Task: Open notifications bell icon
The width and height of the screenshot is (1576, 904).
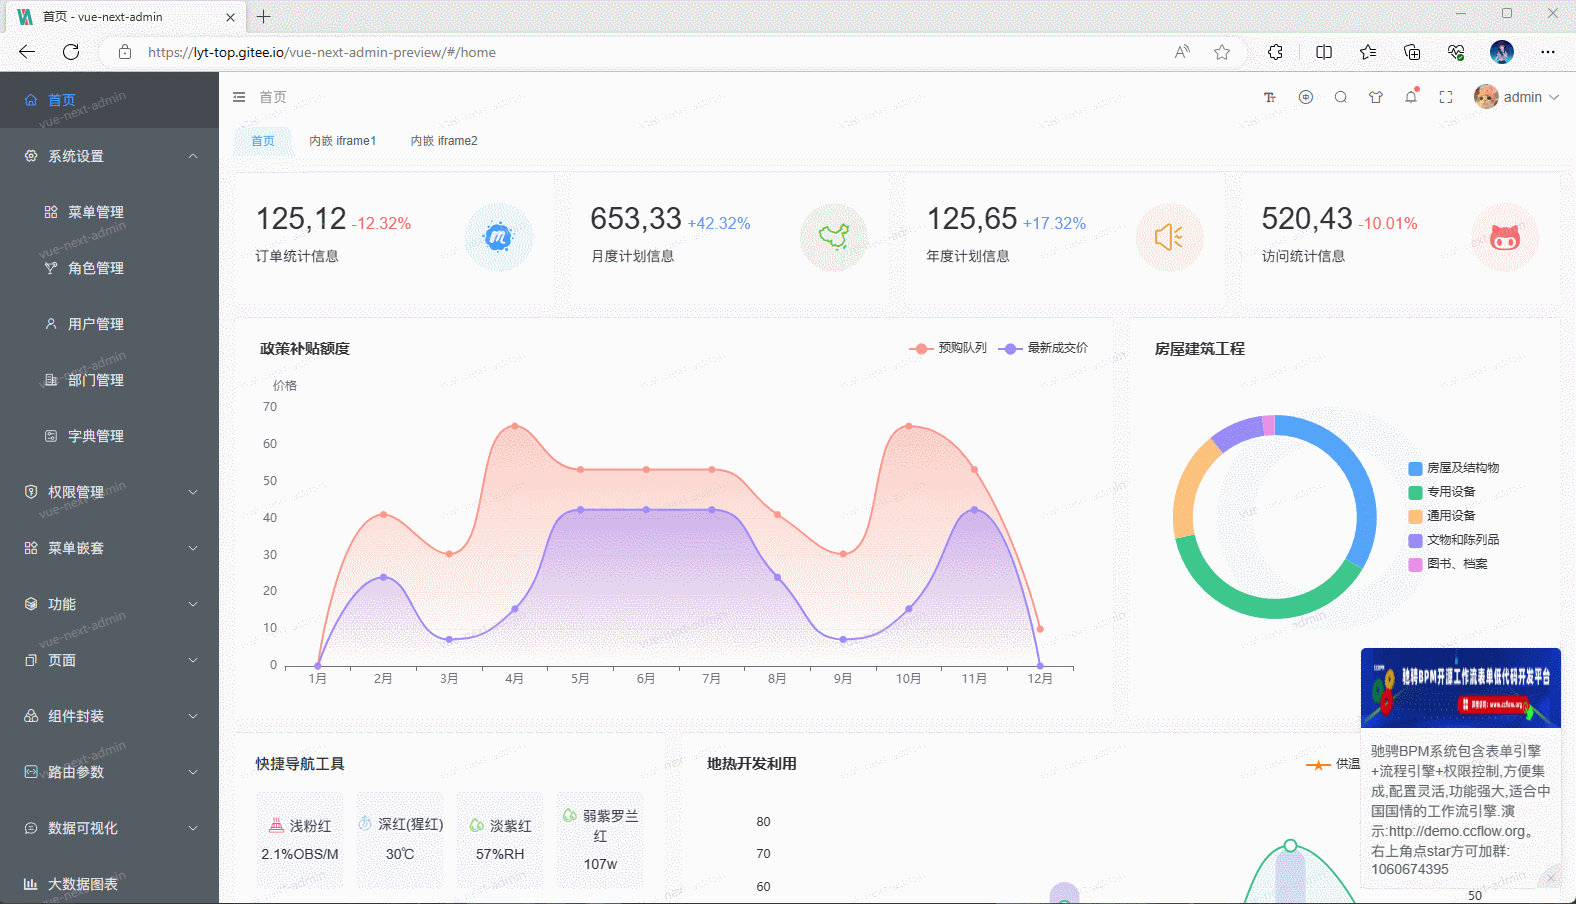Action: (1411, 97)
